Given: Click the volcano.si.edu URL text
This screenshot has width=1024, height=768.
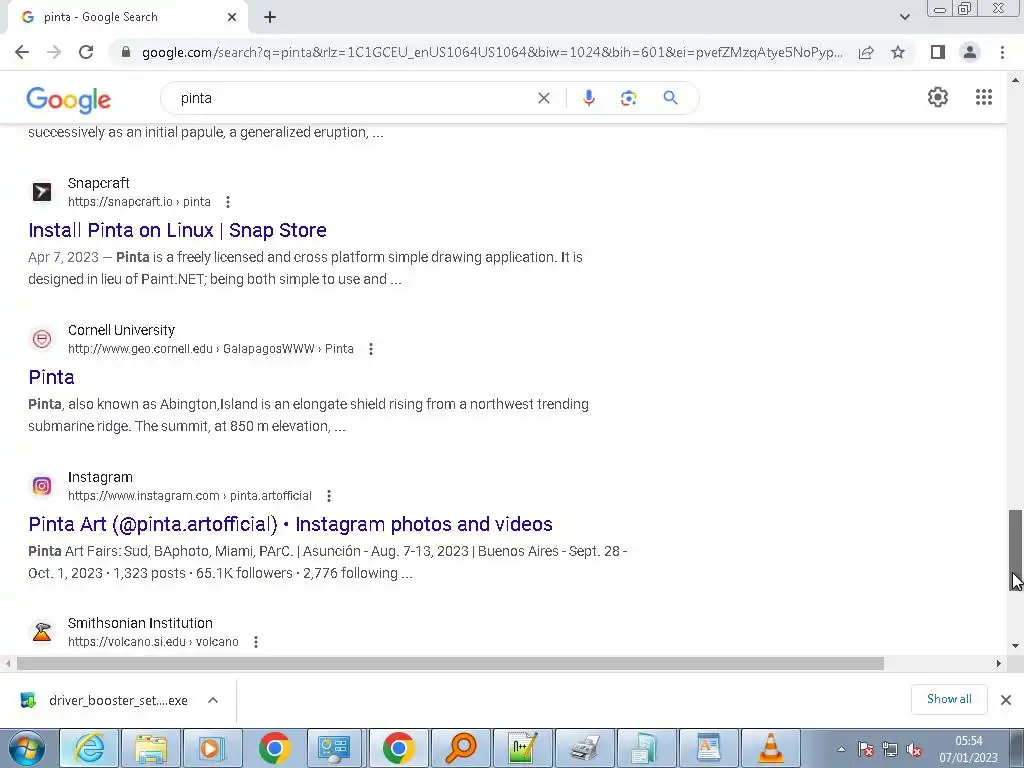Looking at the screenshot, I should coord(153,642).
